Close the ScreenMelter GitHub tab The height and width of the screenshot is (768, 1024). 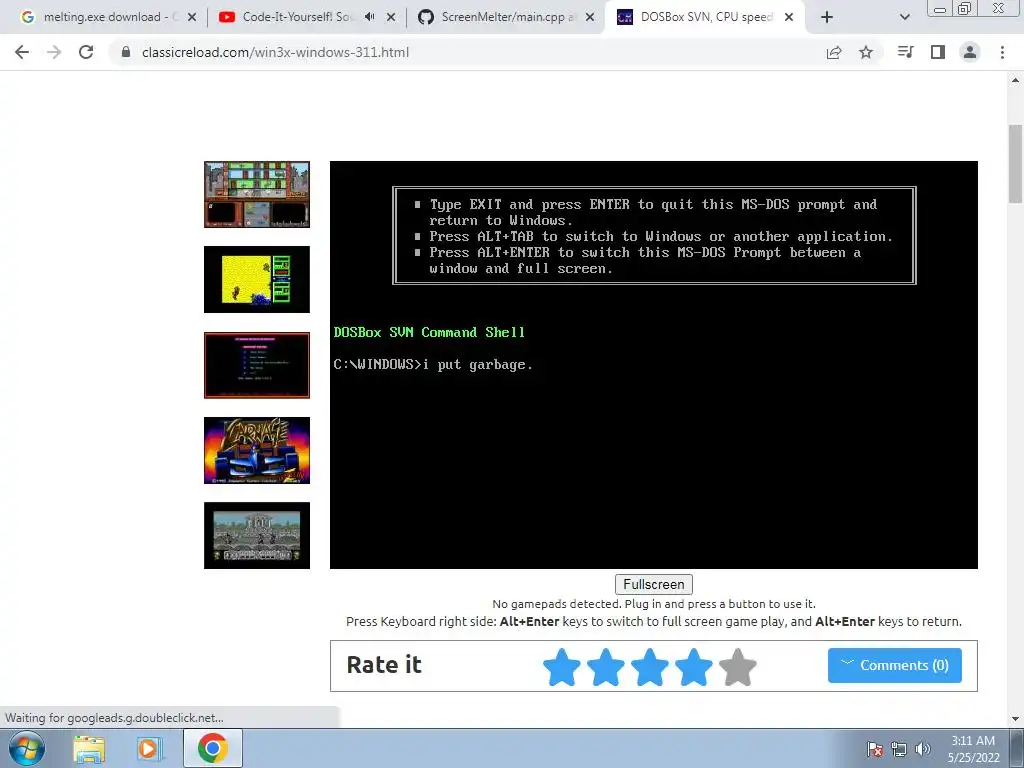(x=590, y=17)
